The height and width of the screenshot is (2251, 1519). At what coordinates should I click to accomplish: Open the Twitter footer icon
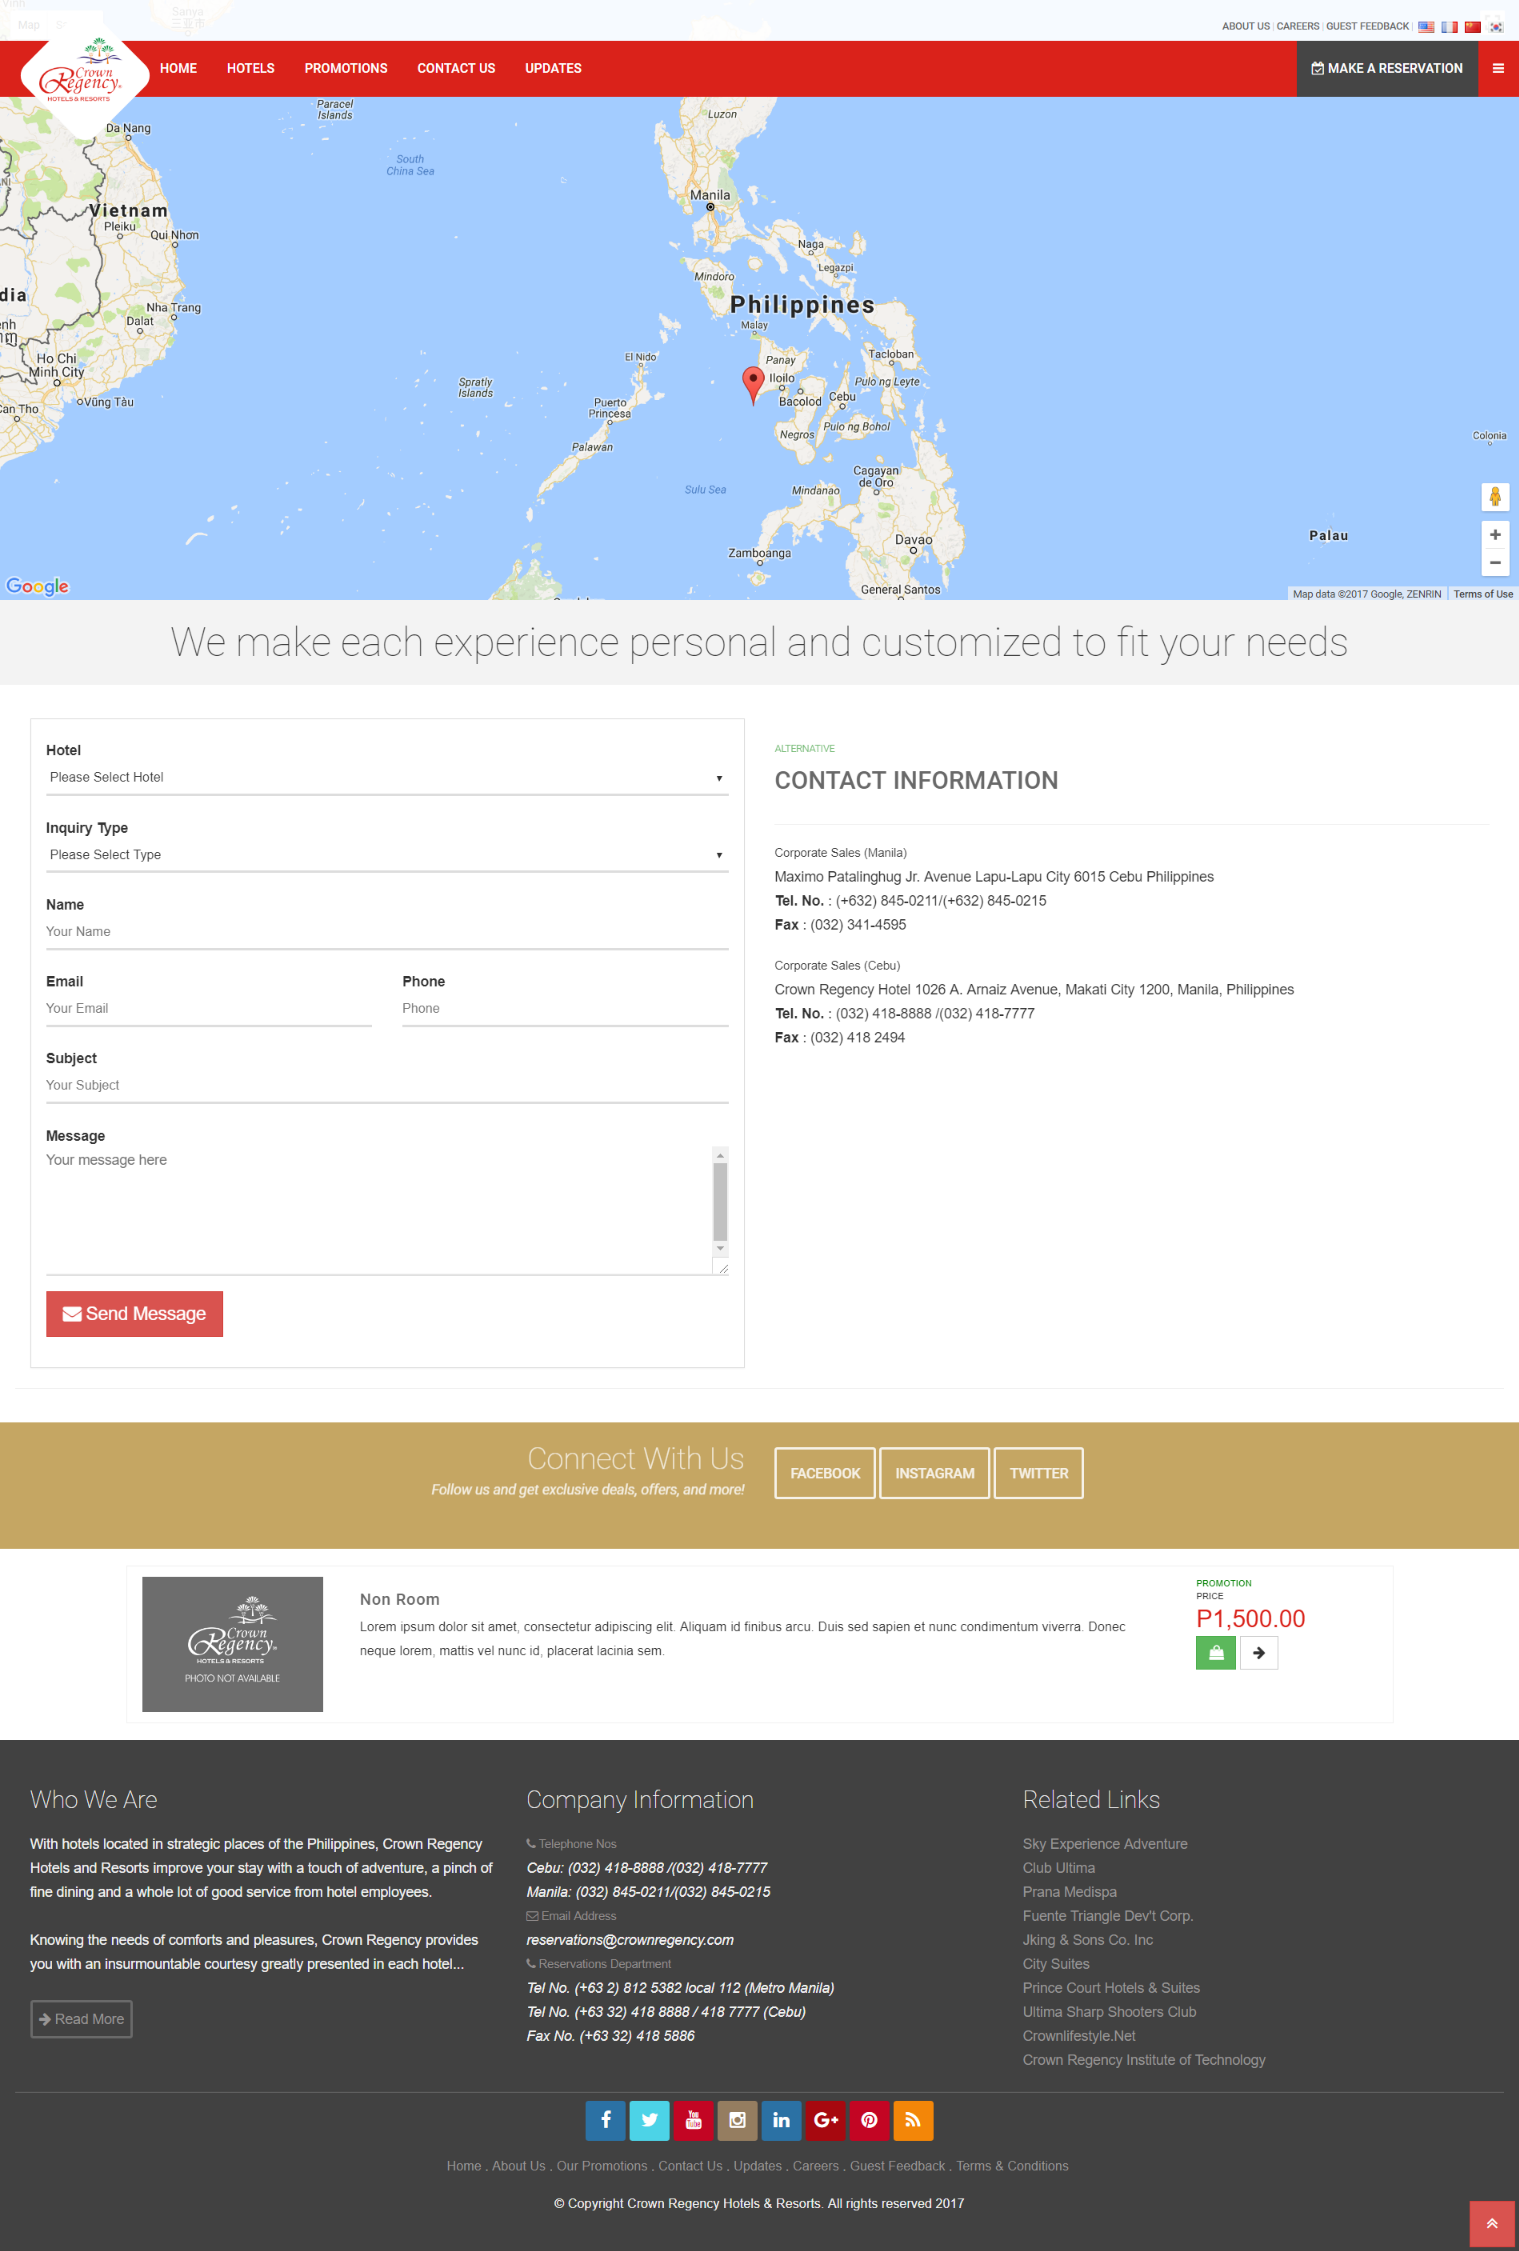coord(649,2120)
